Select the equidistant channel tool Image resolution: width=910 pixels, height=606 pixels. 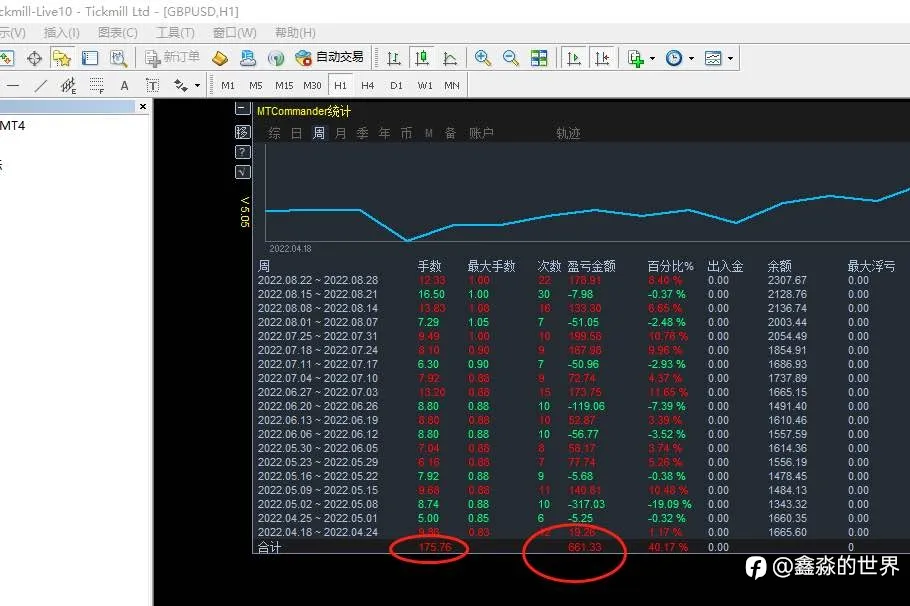tap(68, 86)
